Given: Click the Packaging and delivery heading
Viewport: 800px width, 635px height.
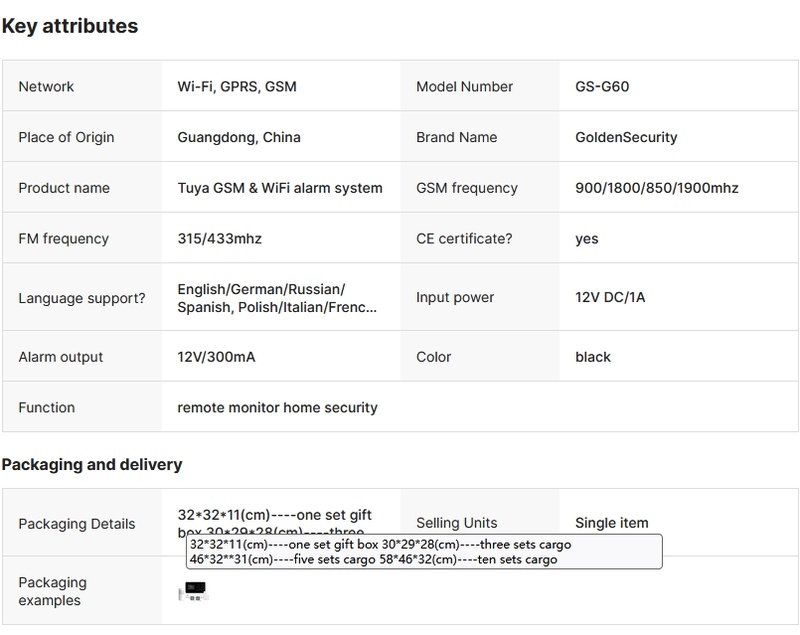Looking at the screenshot, I should pyautogui.click(x=92, y=465).
